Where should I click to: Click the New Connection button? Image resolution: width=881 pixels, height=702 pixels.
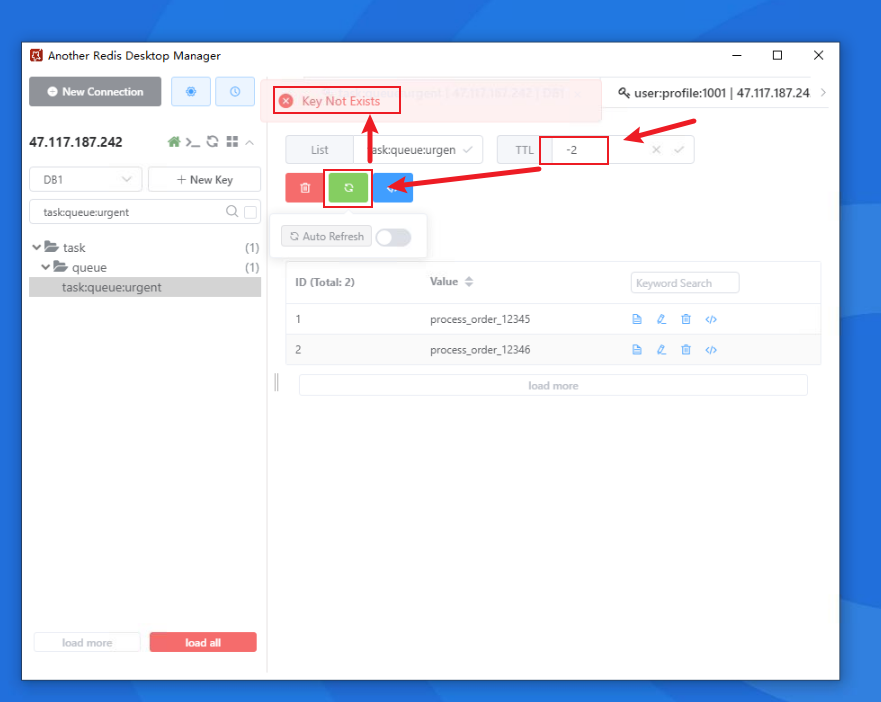(95, 92)
